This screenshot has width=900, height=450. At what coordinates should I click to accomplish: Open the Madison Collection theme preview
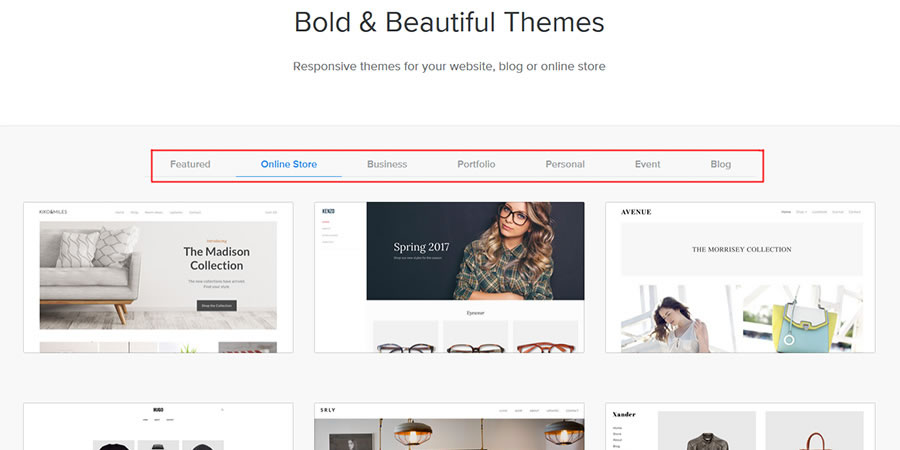pos(158,277)
